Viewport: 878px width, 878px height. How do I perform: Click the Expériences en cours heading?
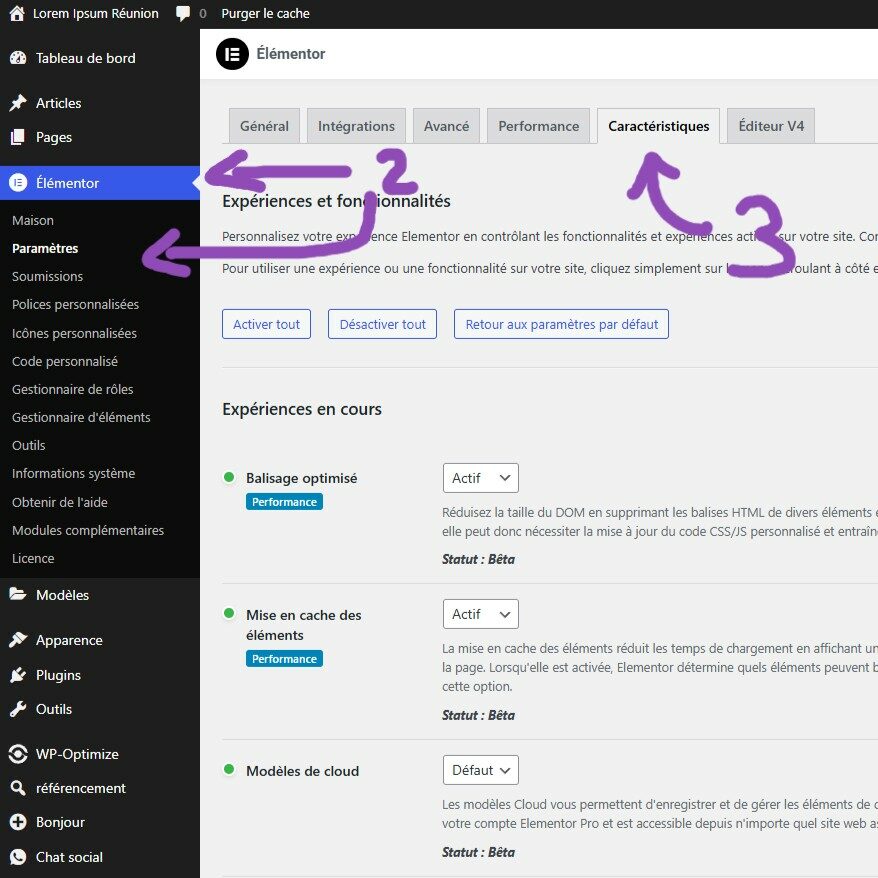pos(302,409)
